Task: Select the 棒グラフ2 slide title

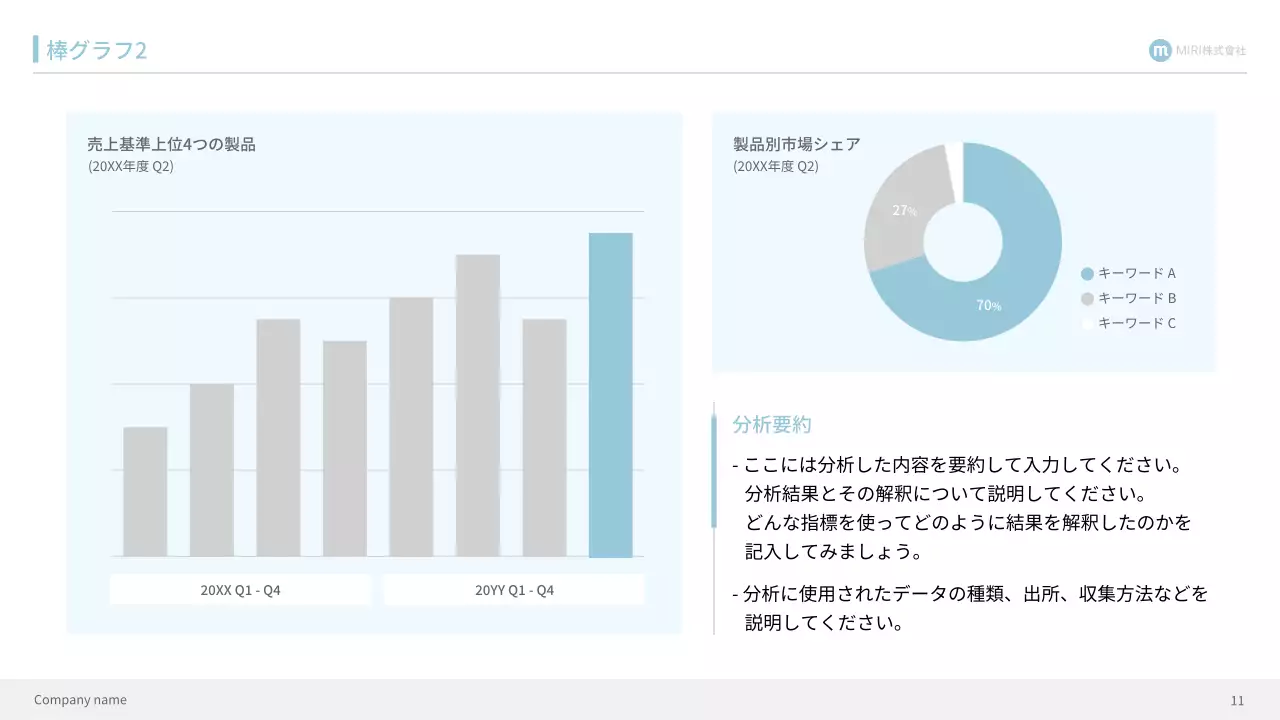Action: (x=94, y=49)
